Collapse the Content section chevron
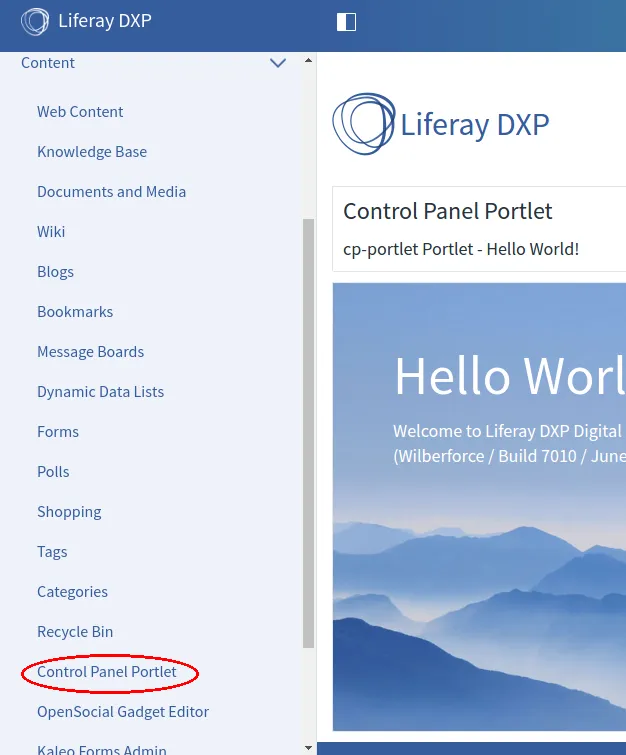 (x=278, y=63)
